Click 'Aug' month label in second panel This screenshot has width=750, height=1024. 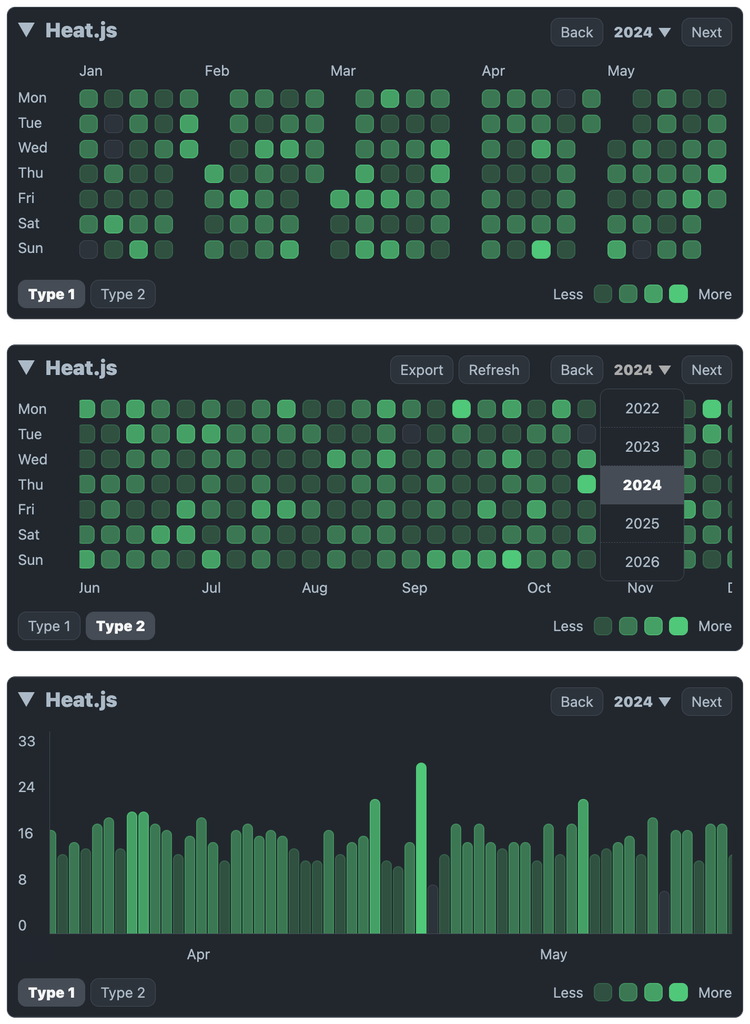(x=314, y=588)
